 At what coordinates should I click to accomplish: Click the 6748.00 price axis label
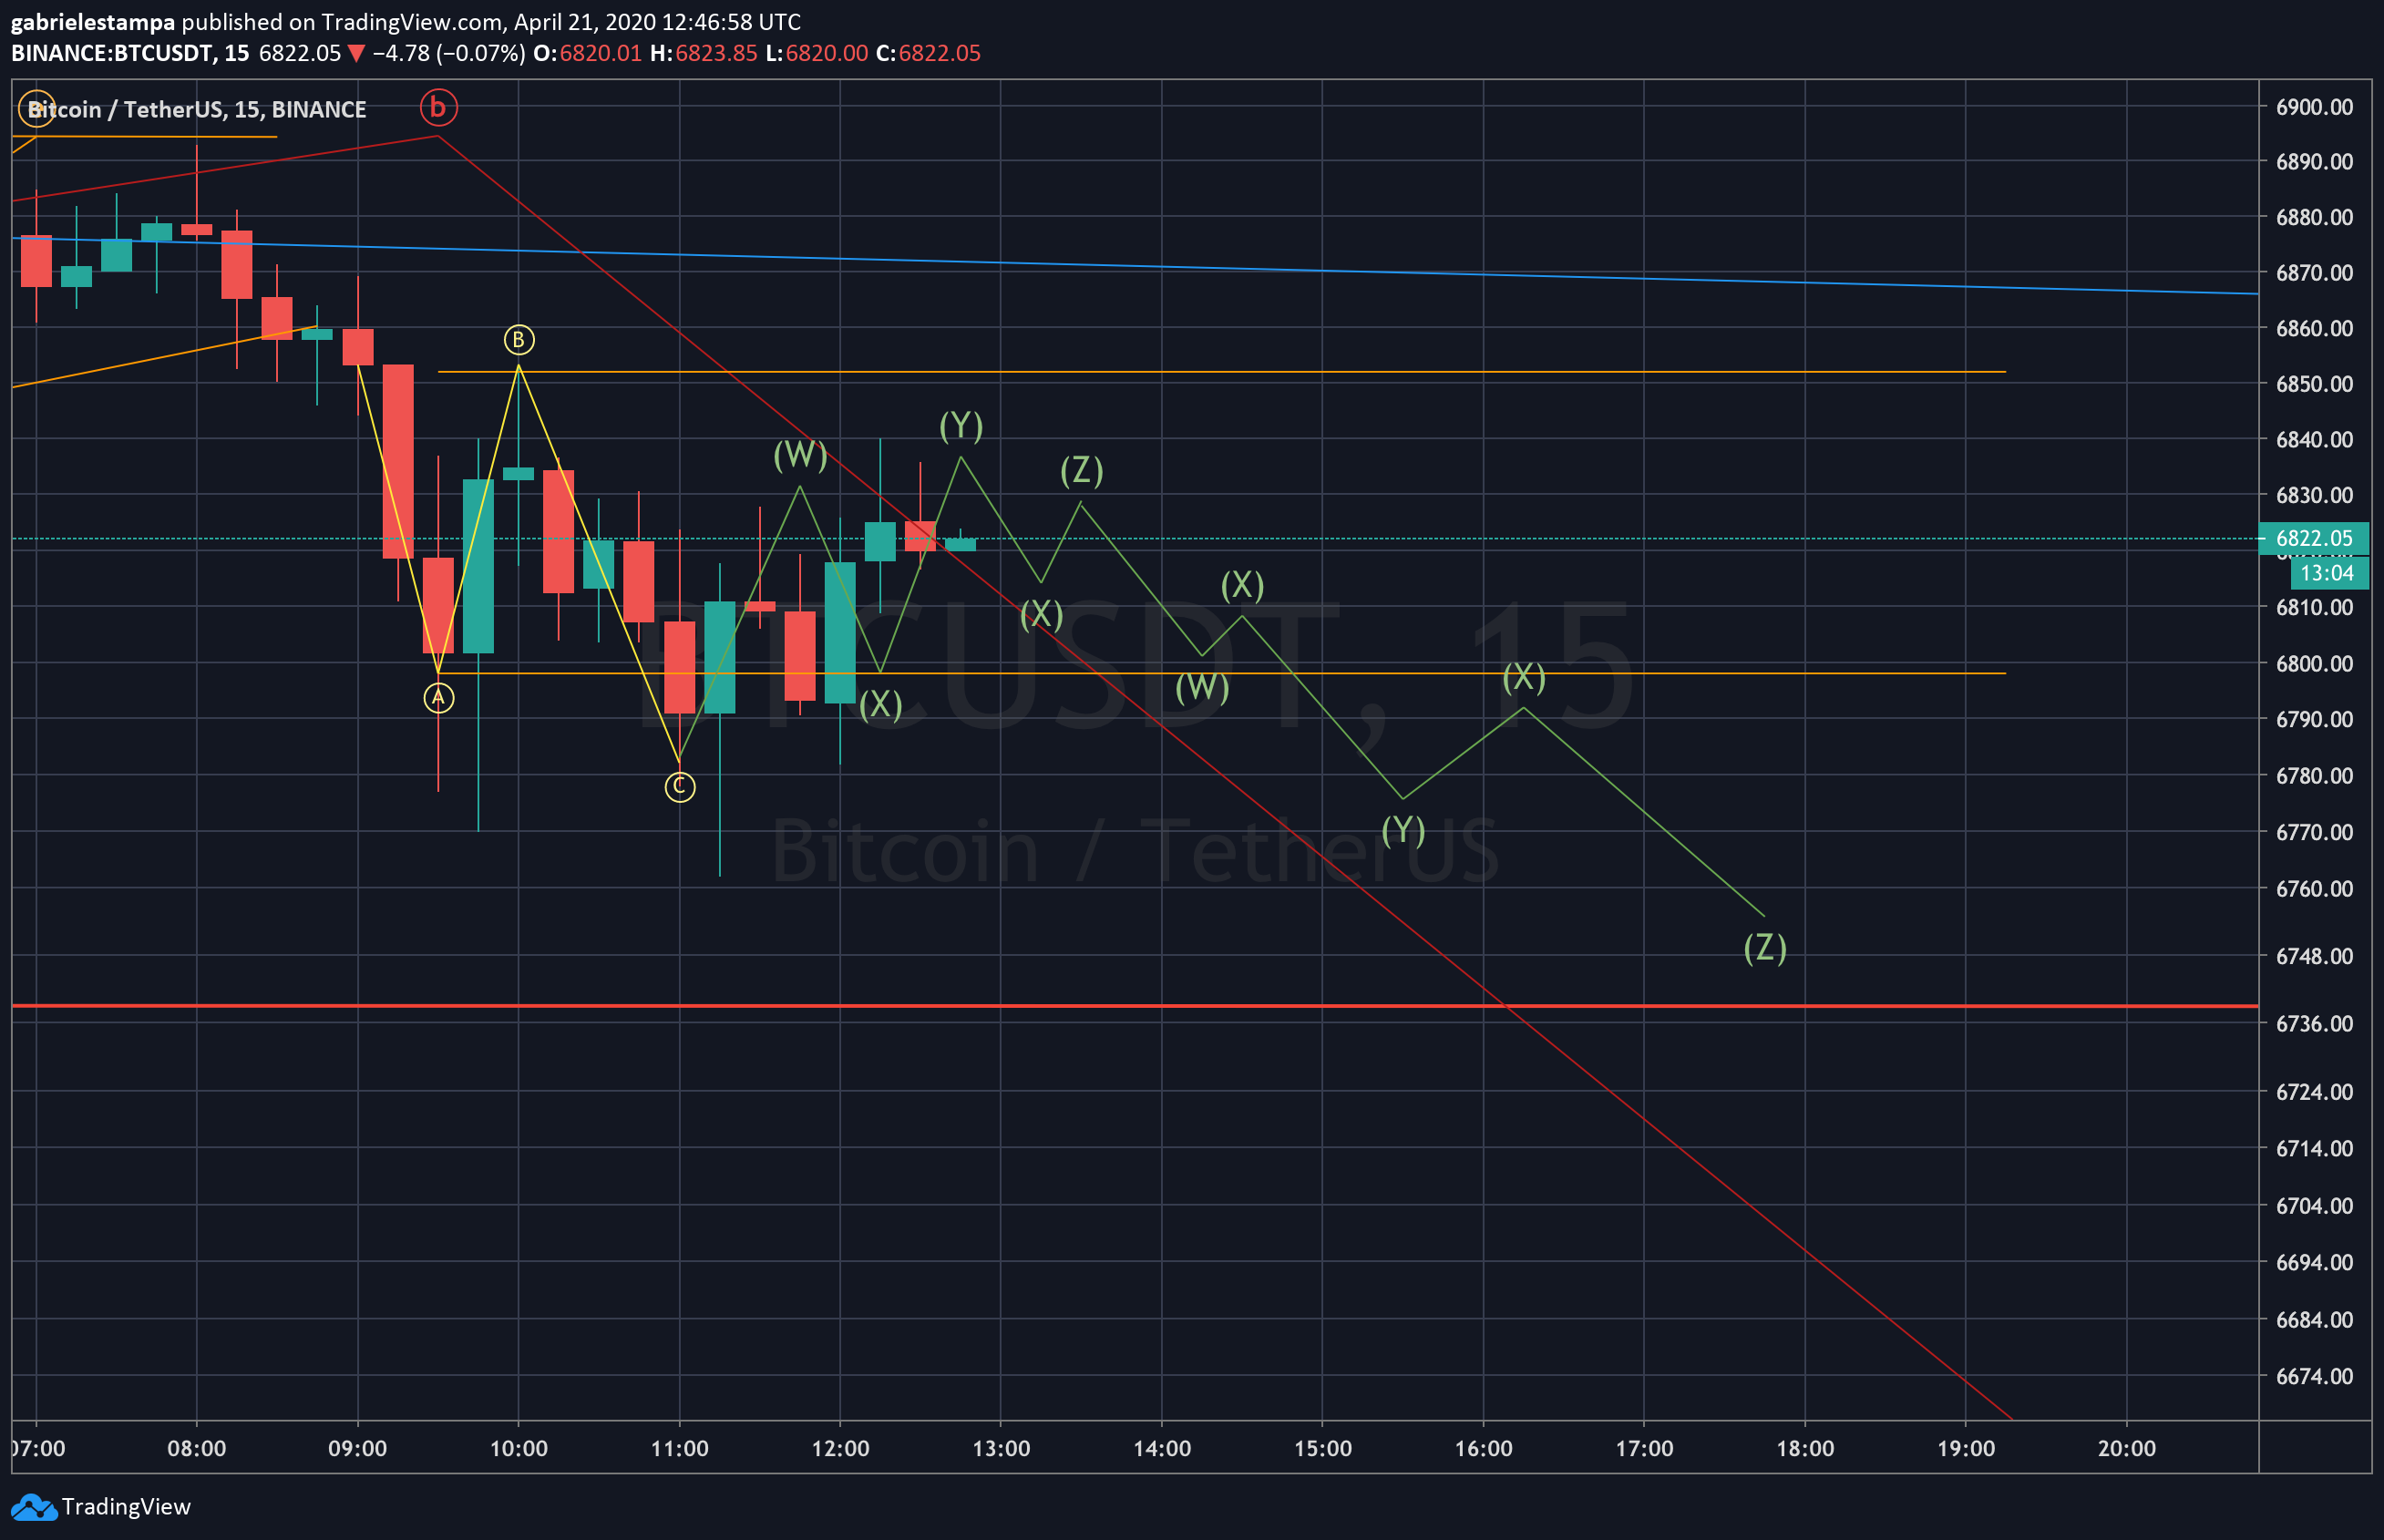point(2314,956)
